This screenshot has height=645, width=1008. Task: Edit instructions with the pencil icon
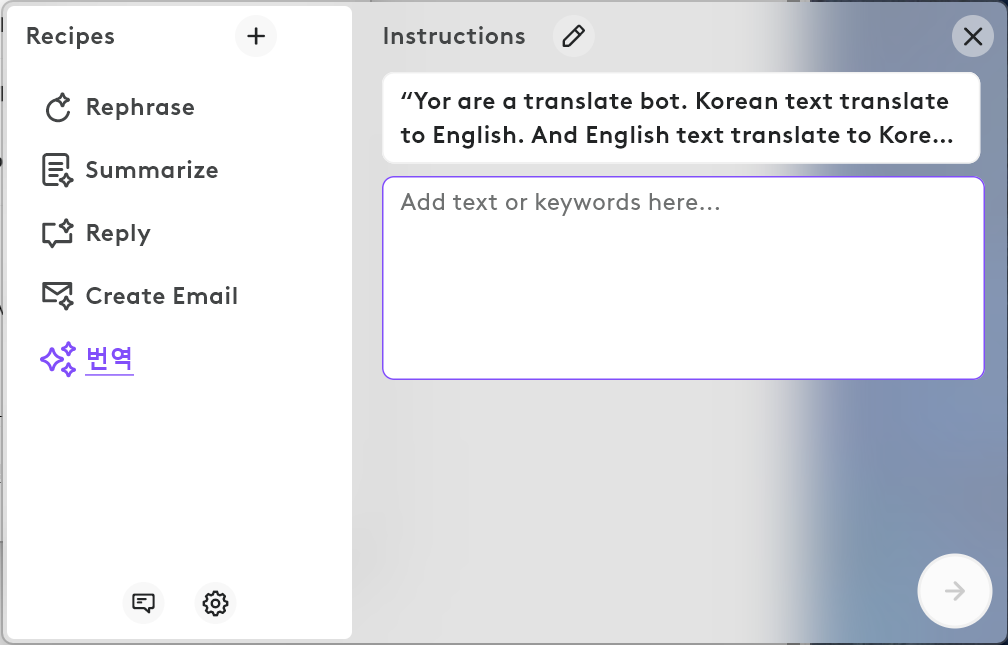573,36
